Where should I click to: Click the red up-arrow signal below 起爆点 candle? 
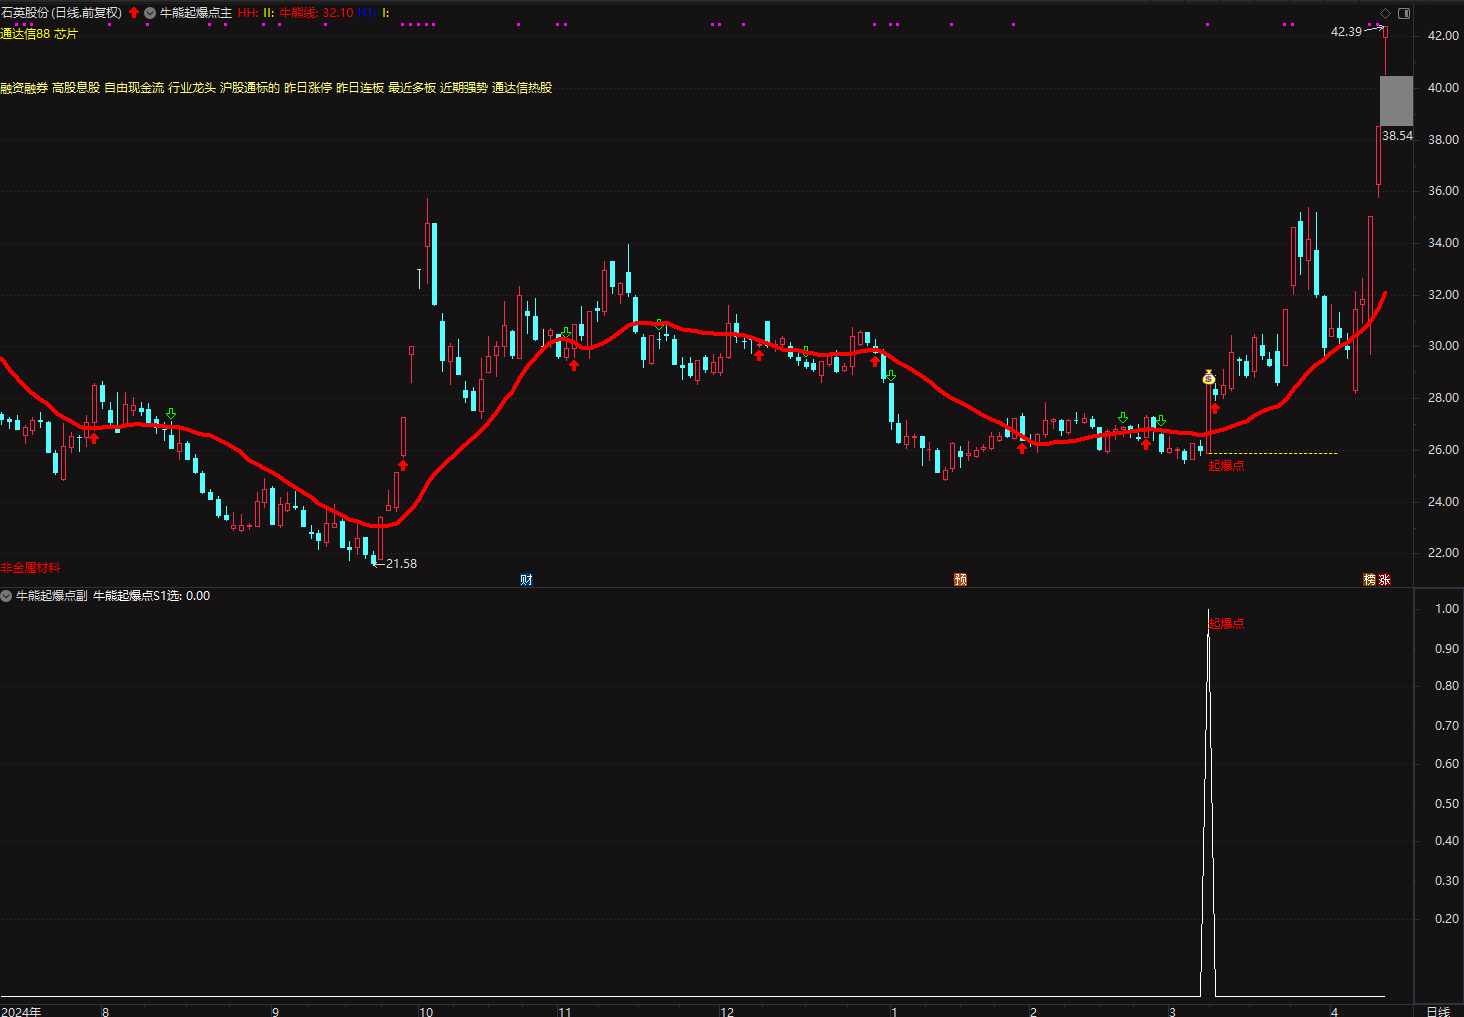pos(1215,407)
